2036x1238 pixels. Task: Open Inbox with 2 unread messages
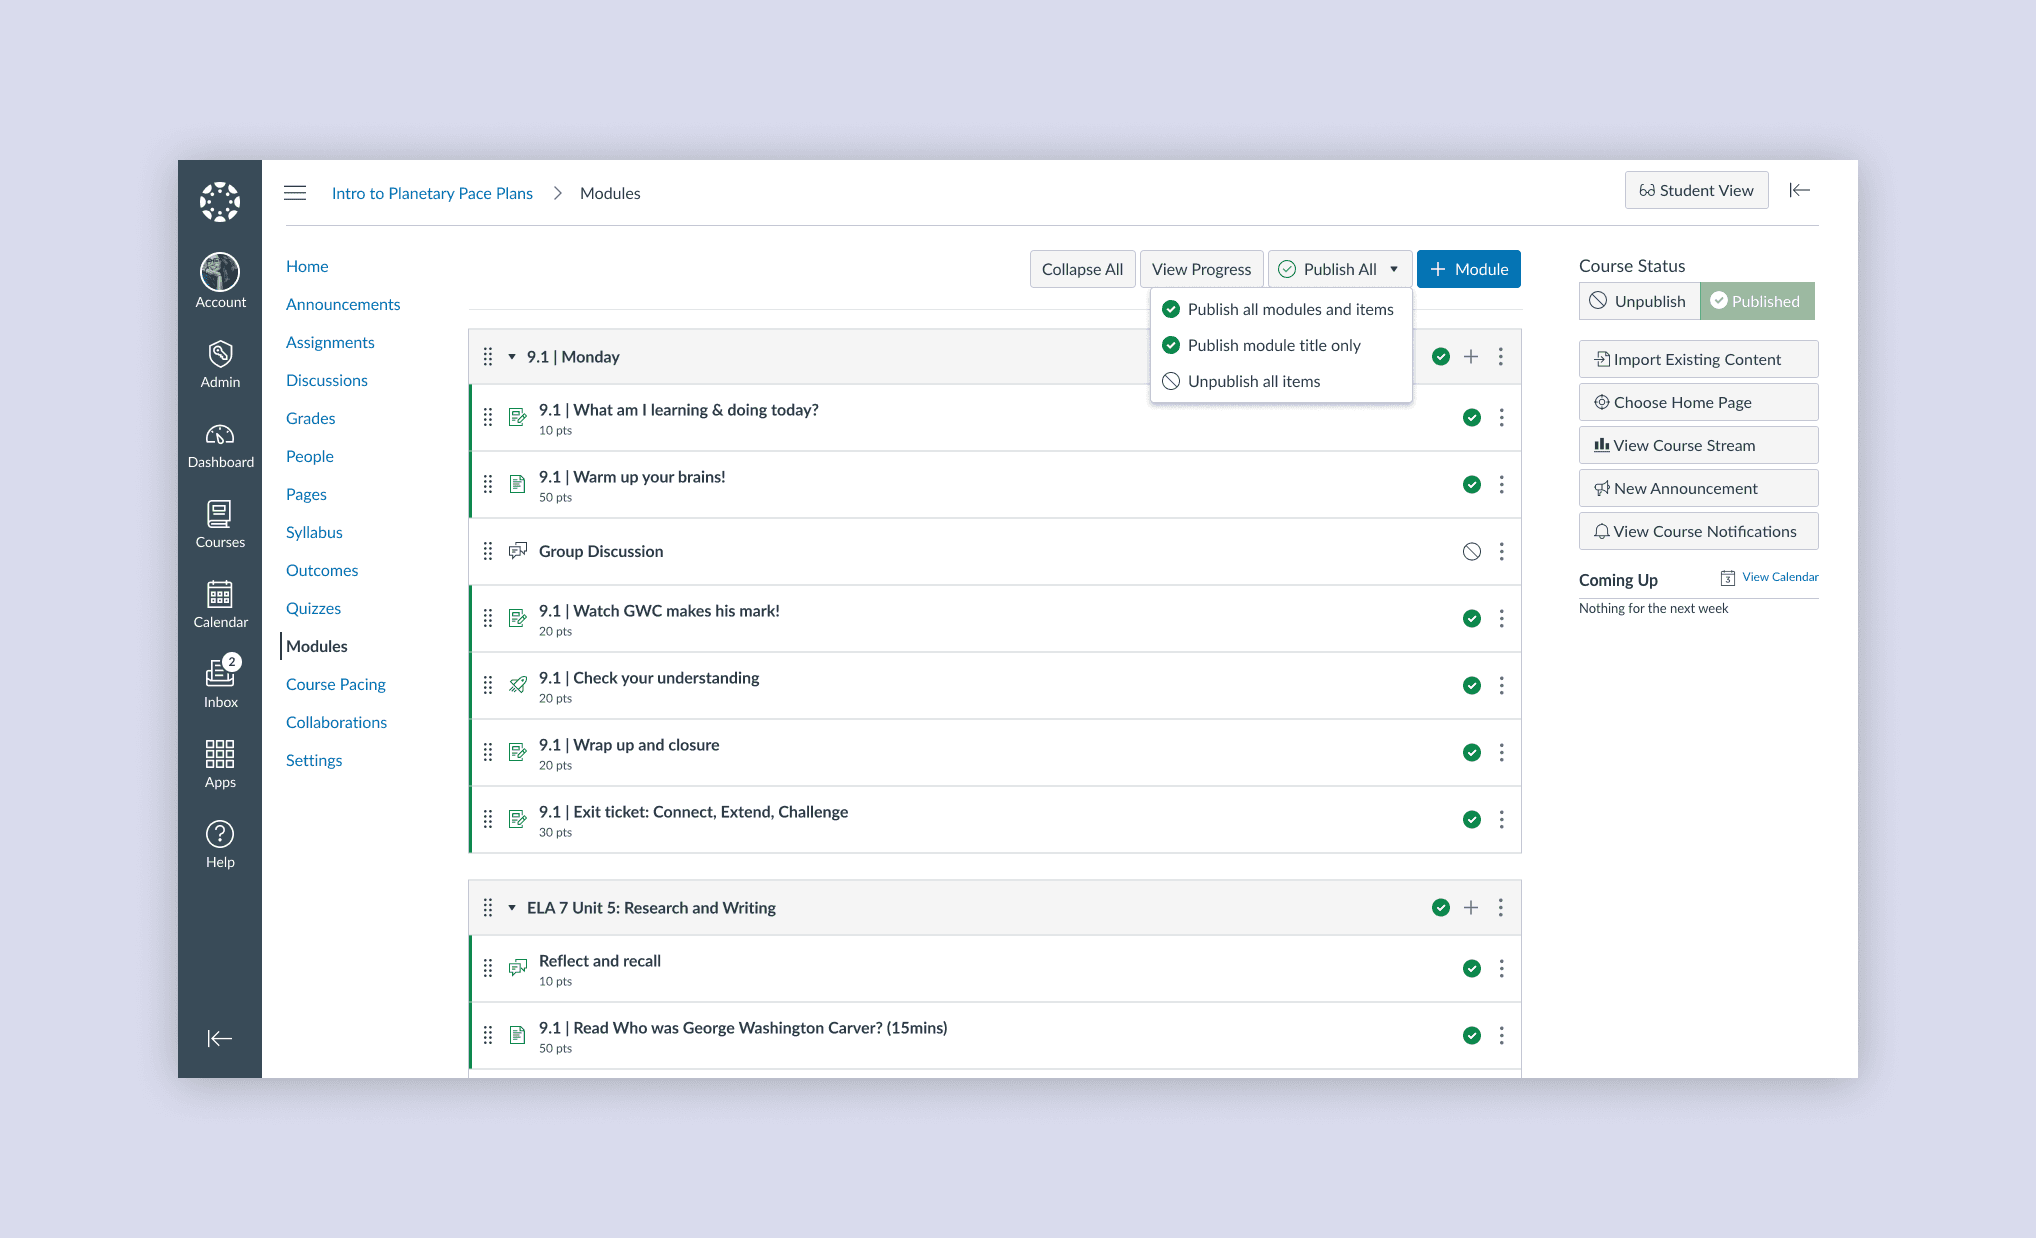(x=220, y=683)
